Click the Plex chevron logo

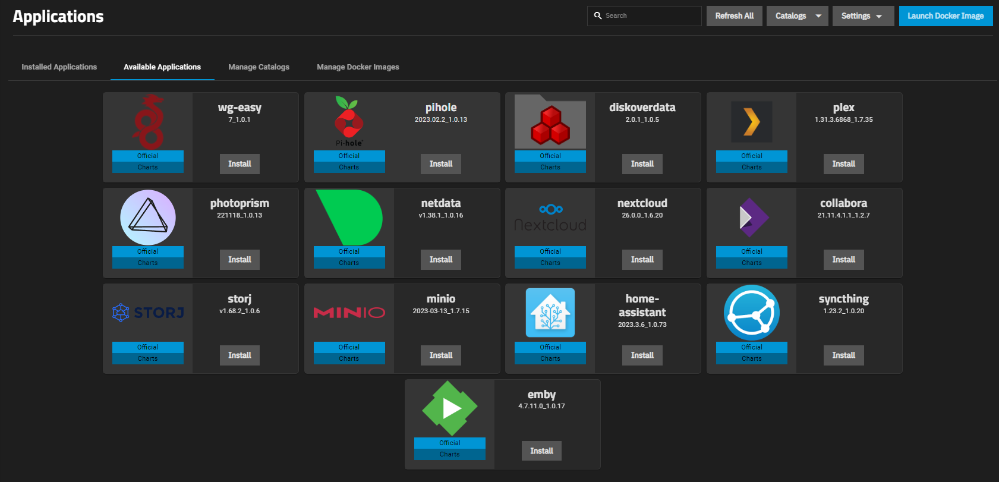[751, 123]
